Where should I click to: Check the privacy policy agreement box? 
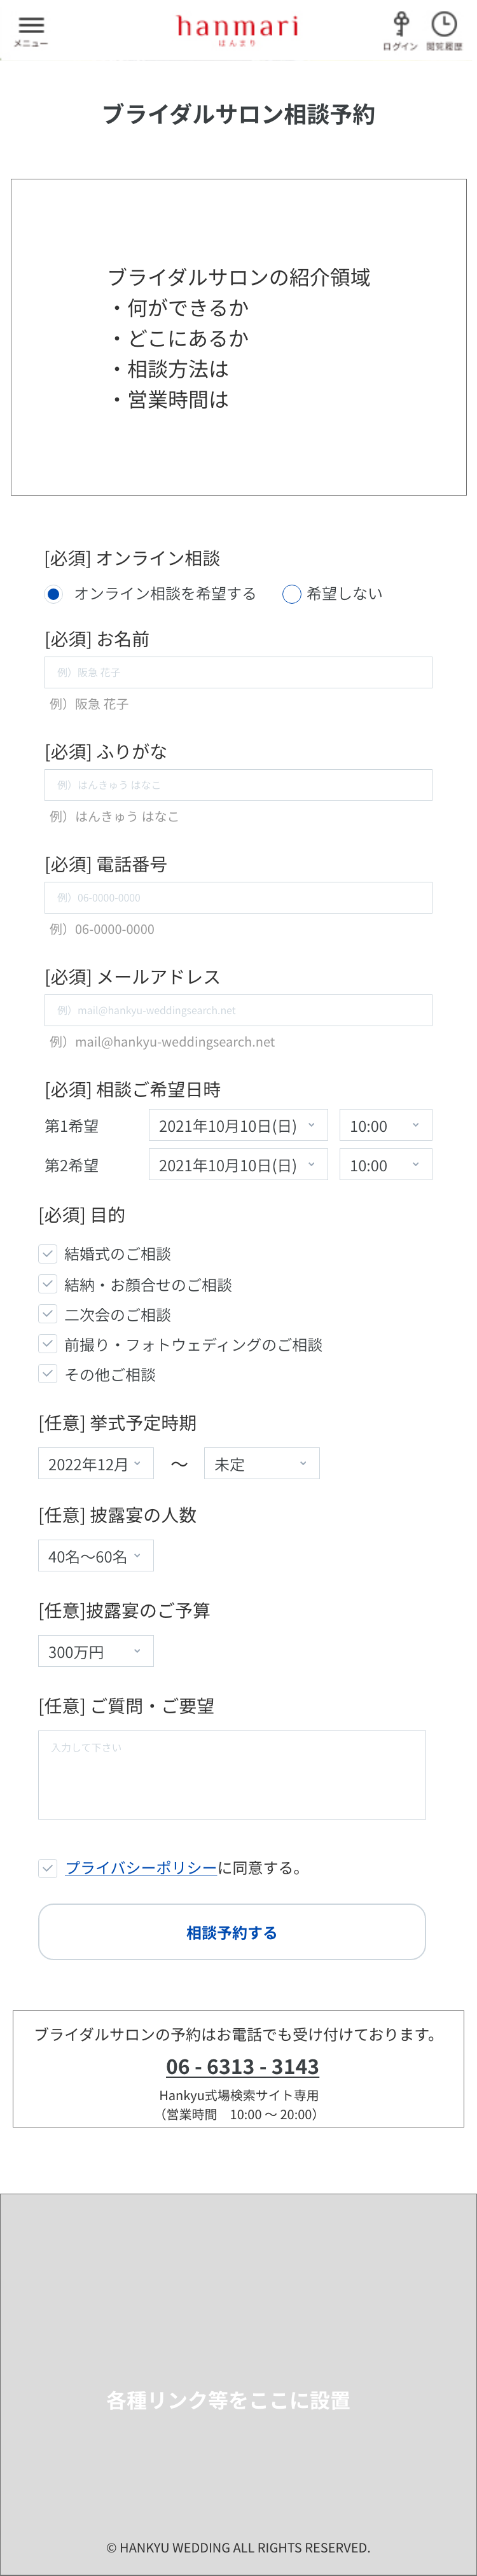48,1868
